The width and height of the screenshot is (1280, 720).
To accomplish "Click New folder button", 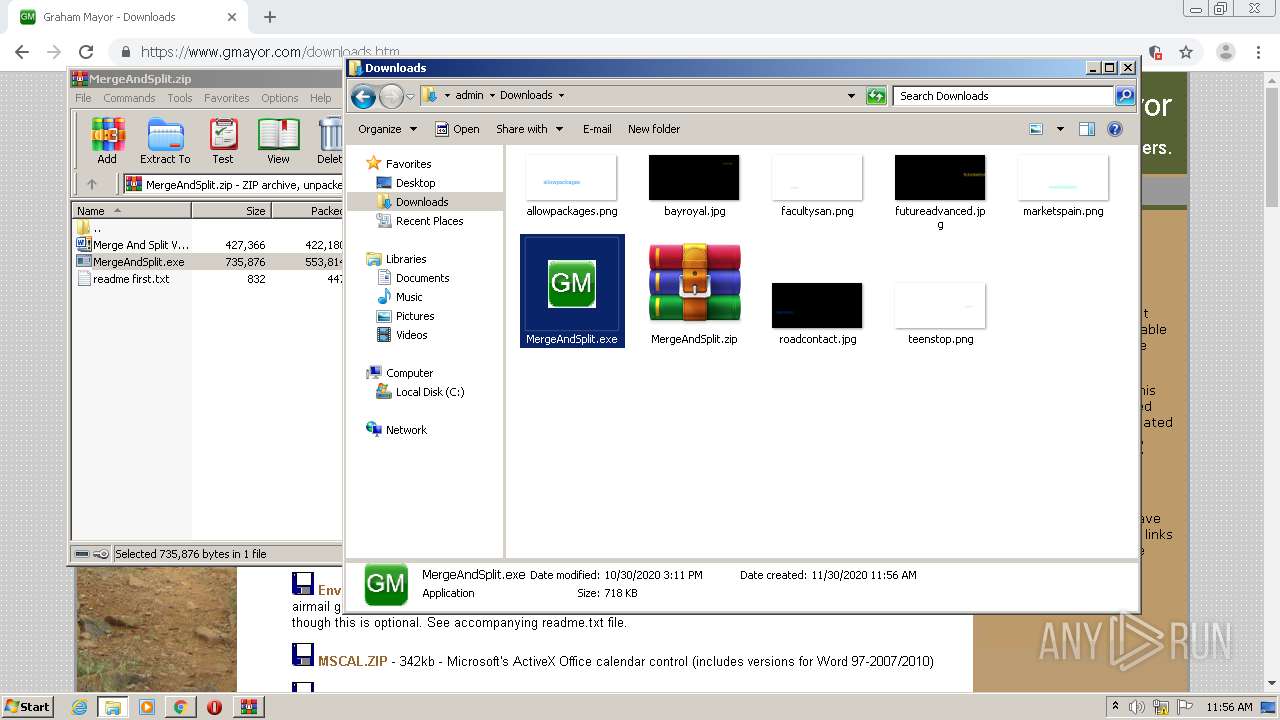I will [654, 129].
